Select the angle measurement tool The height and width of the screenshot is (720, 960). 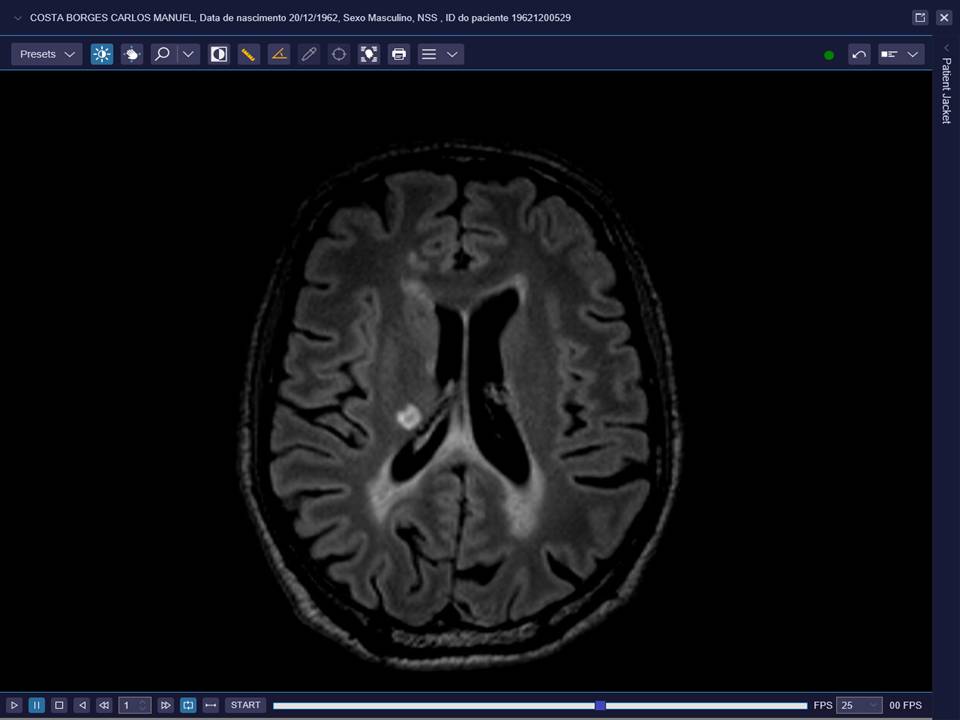click(279, 54)
